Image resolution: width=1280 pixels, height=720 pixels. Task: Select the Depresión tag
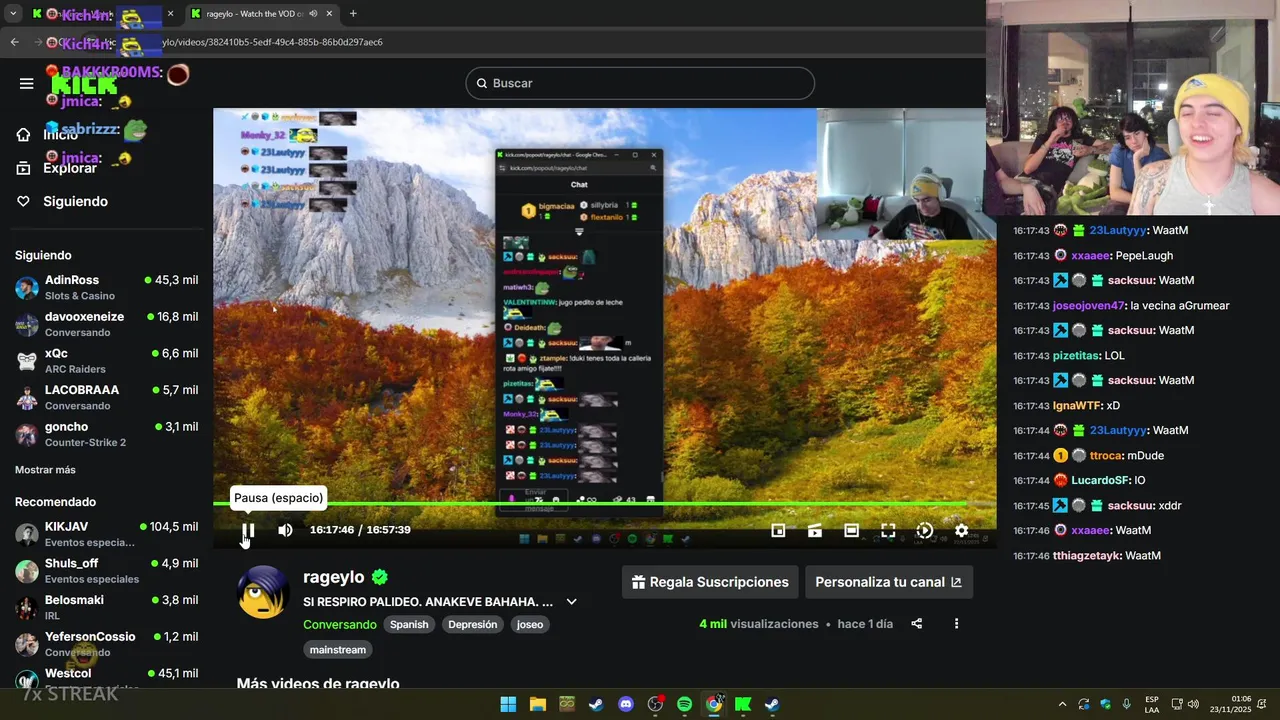click(x=473, y=624)
